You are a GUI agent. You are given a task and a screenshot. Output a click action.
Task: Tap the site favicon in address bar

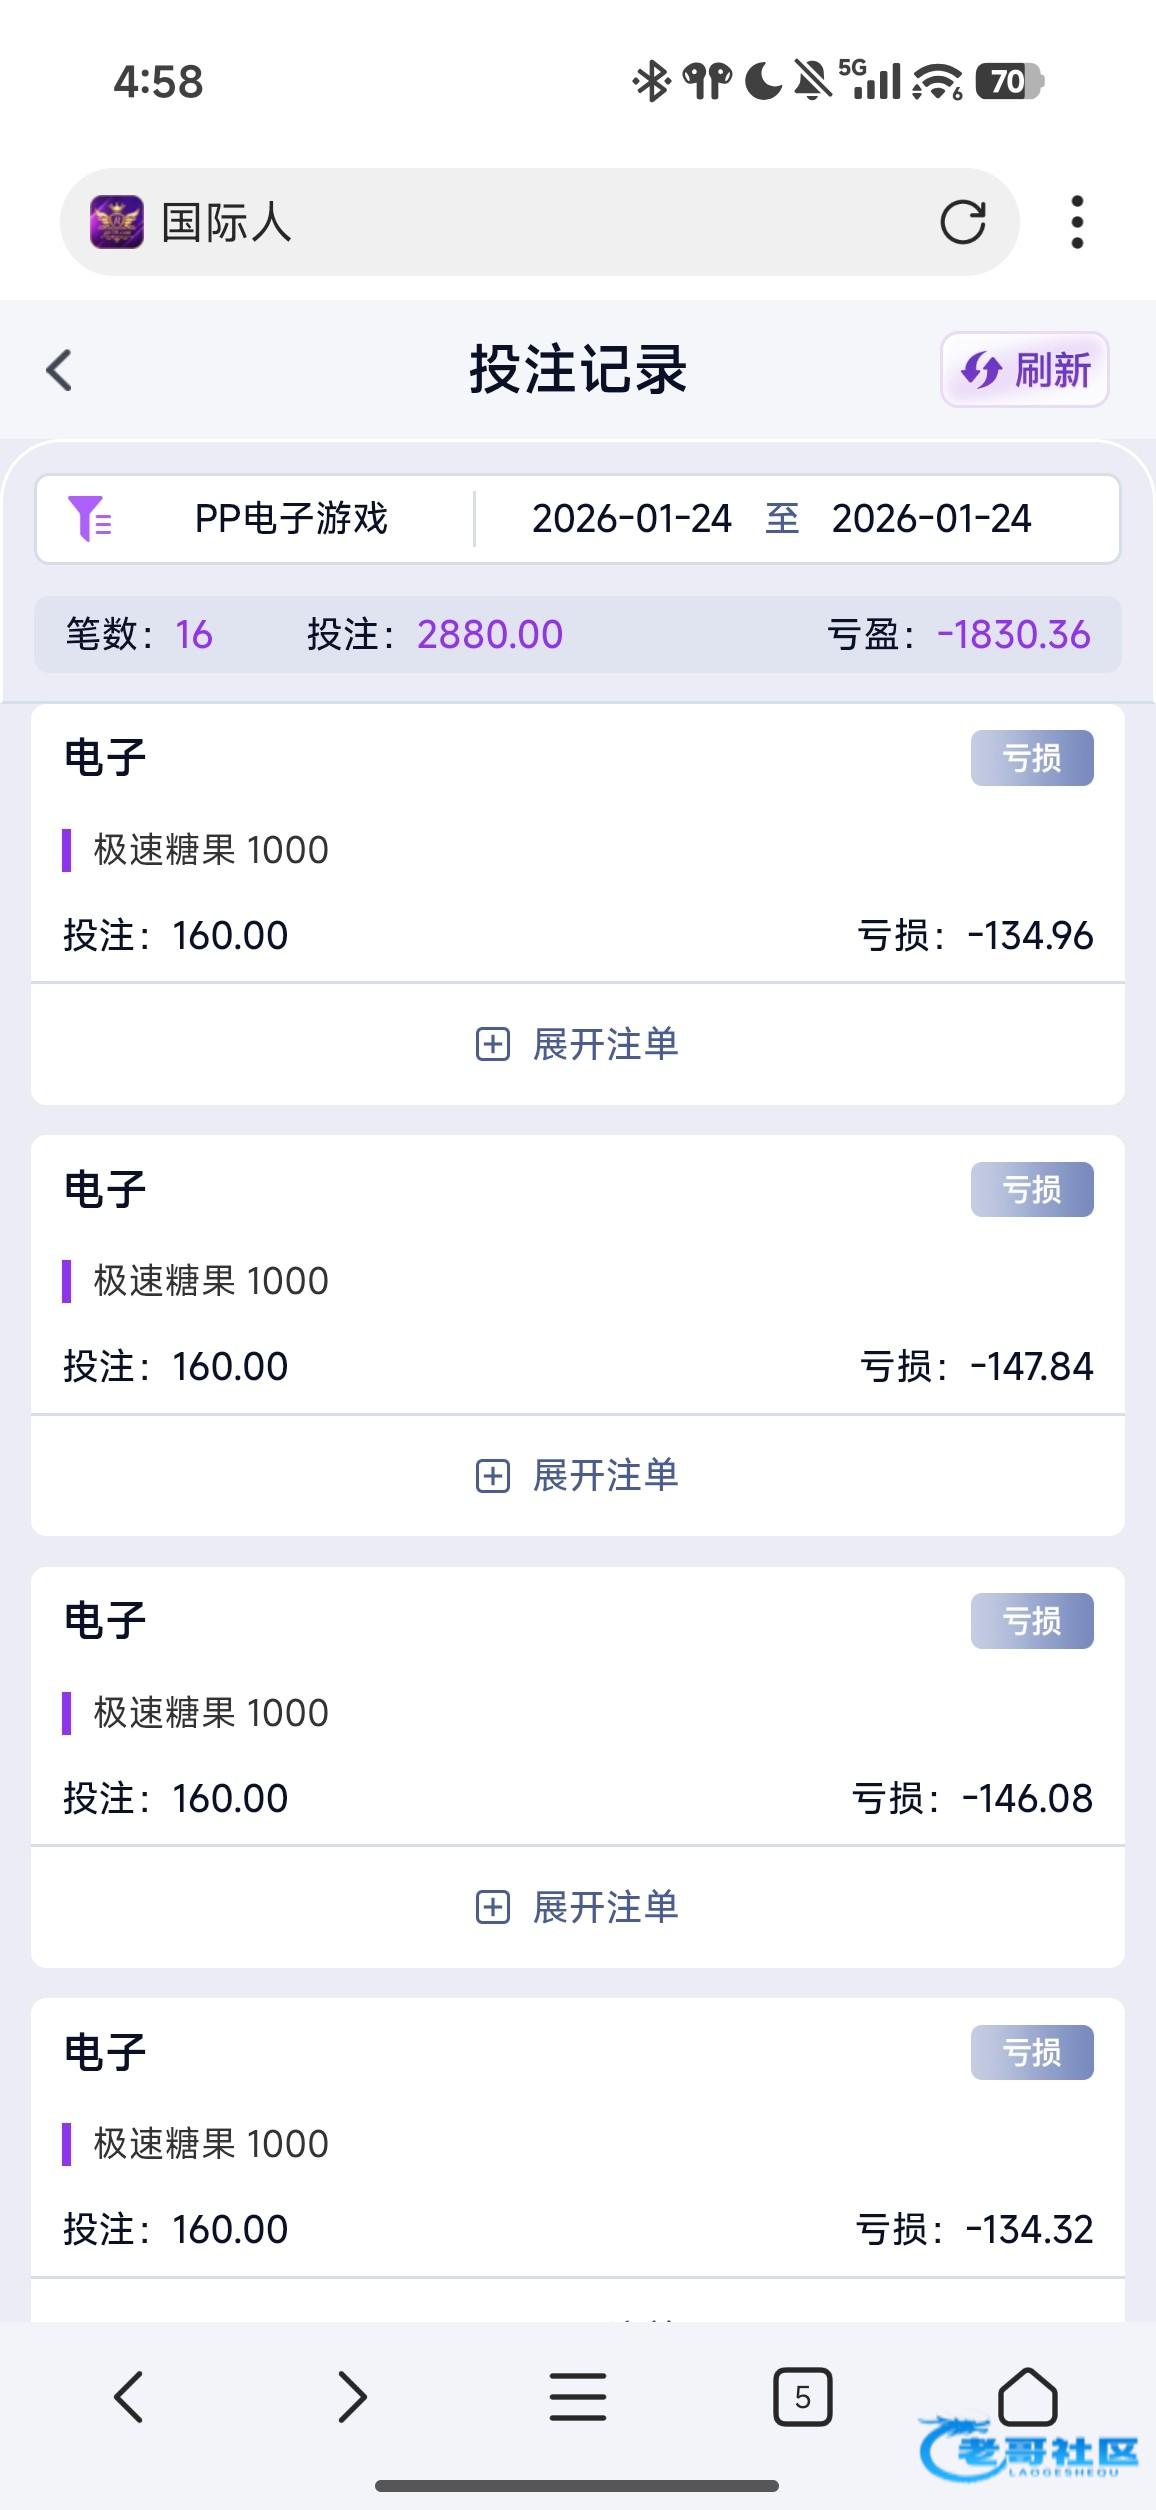pyautogui.click(x=117, y=222)
